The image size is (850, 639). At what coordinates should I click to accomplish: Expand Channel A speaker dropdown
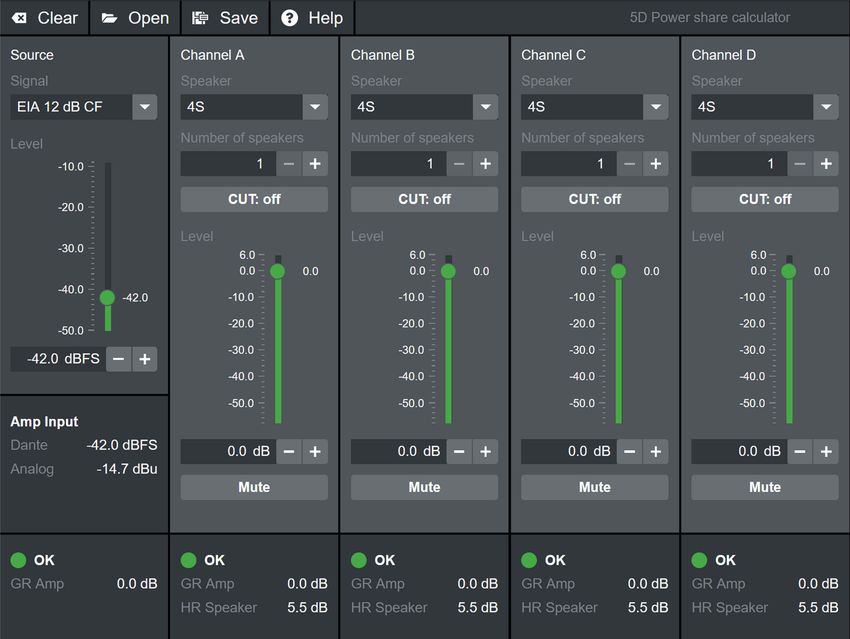click(x=315, y=107)
